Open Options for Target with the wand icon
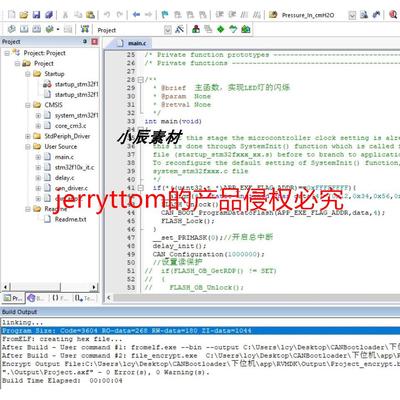Viewport: 400px width, 400px height. [180, 29]
